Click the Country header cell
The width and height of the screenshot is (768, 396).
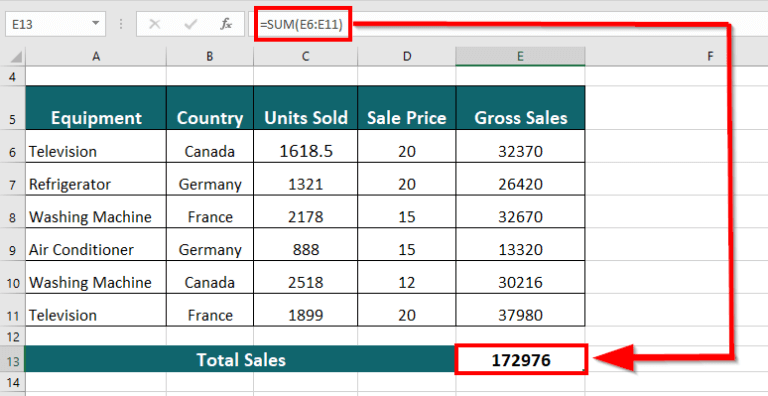[210, 108]
